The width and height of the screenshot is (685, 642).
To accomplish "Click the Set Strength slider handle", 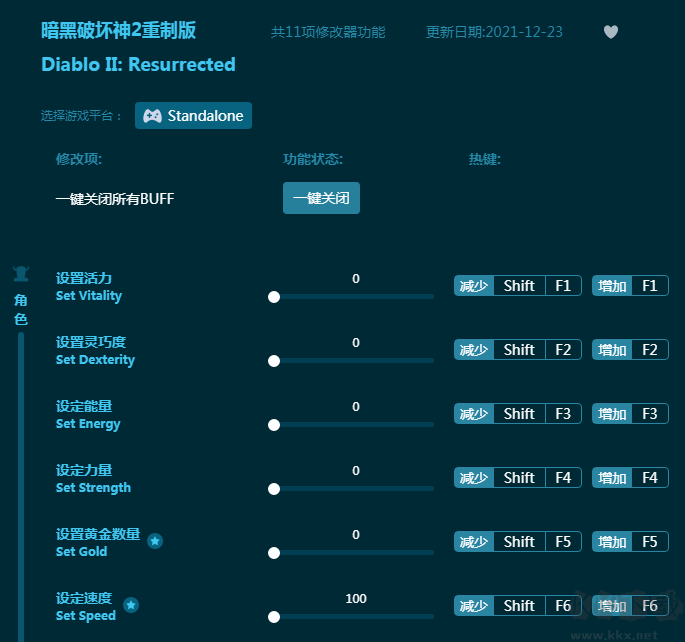I will pos(274,489).
